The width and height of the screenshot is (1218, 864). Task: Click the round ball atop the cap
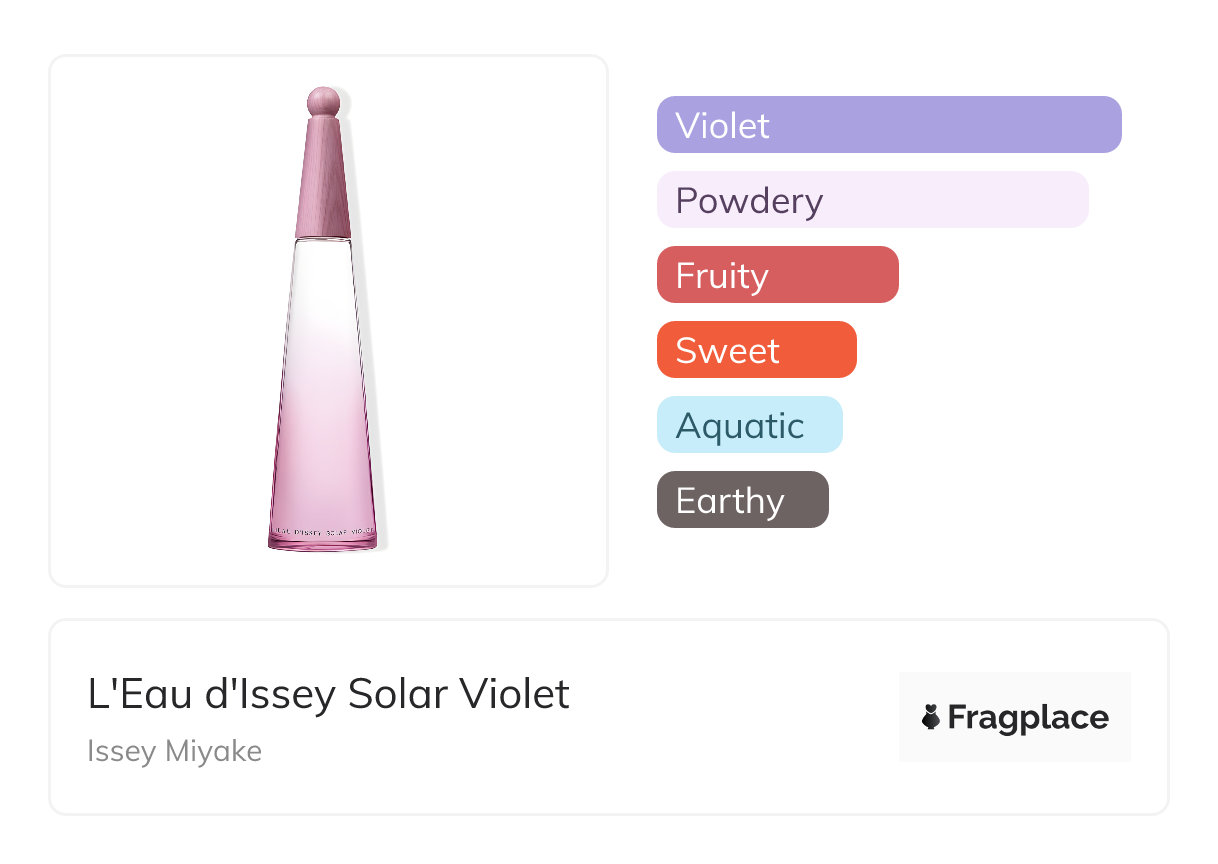[323, 100]
